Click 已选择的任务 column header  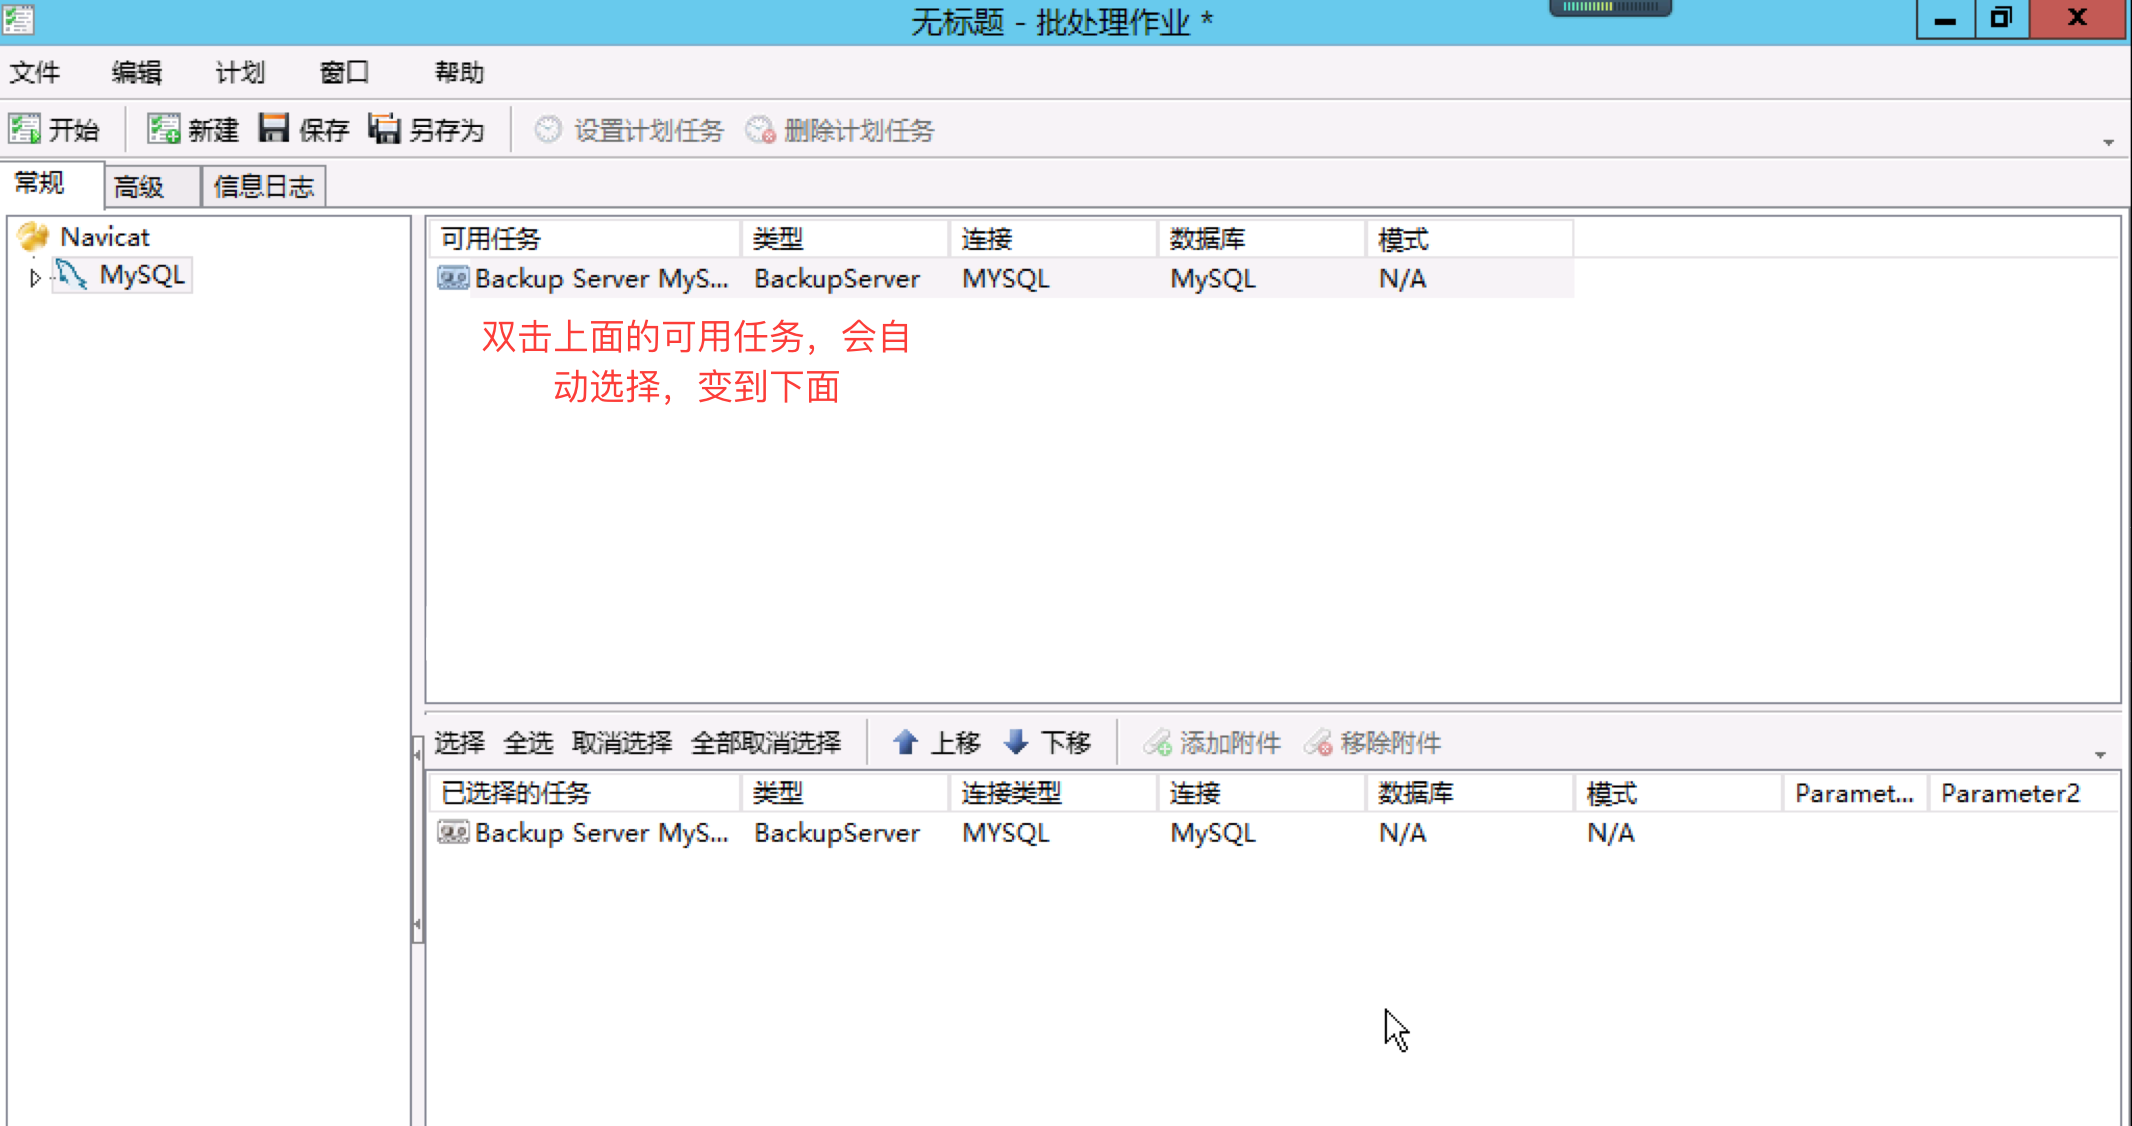(x=586, y=793)
